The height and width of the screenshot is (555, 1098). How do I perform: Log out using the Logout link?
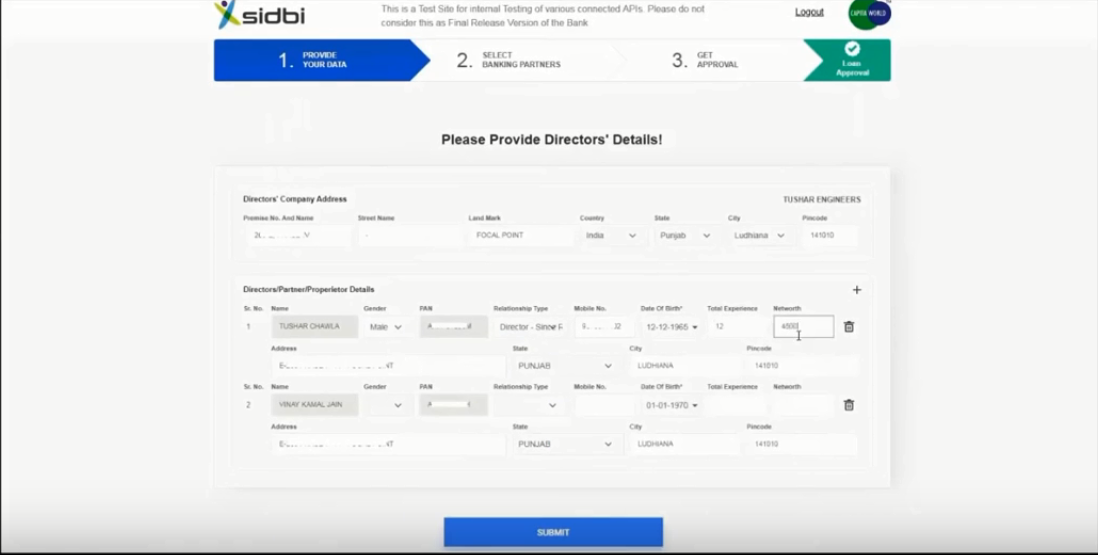(x=809, y=12)
